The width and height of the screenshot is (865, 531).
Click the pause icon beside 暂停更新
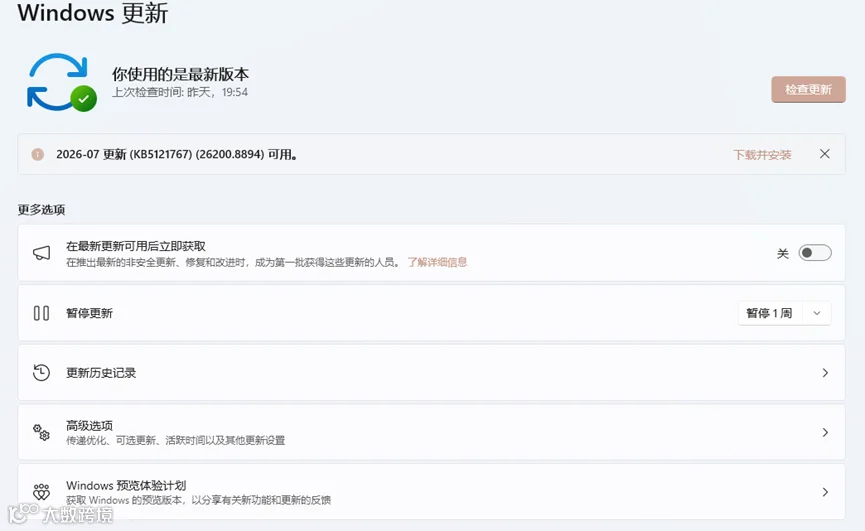point(41,313)
